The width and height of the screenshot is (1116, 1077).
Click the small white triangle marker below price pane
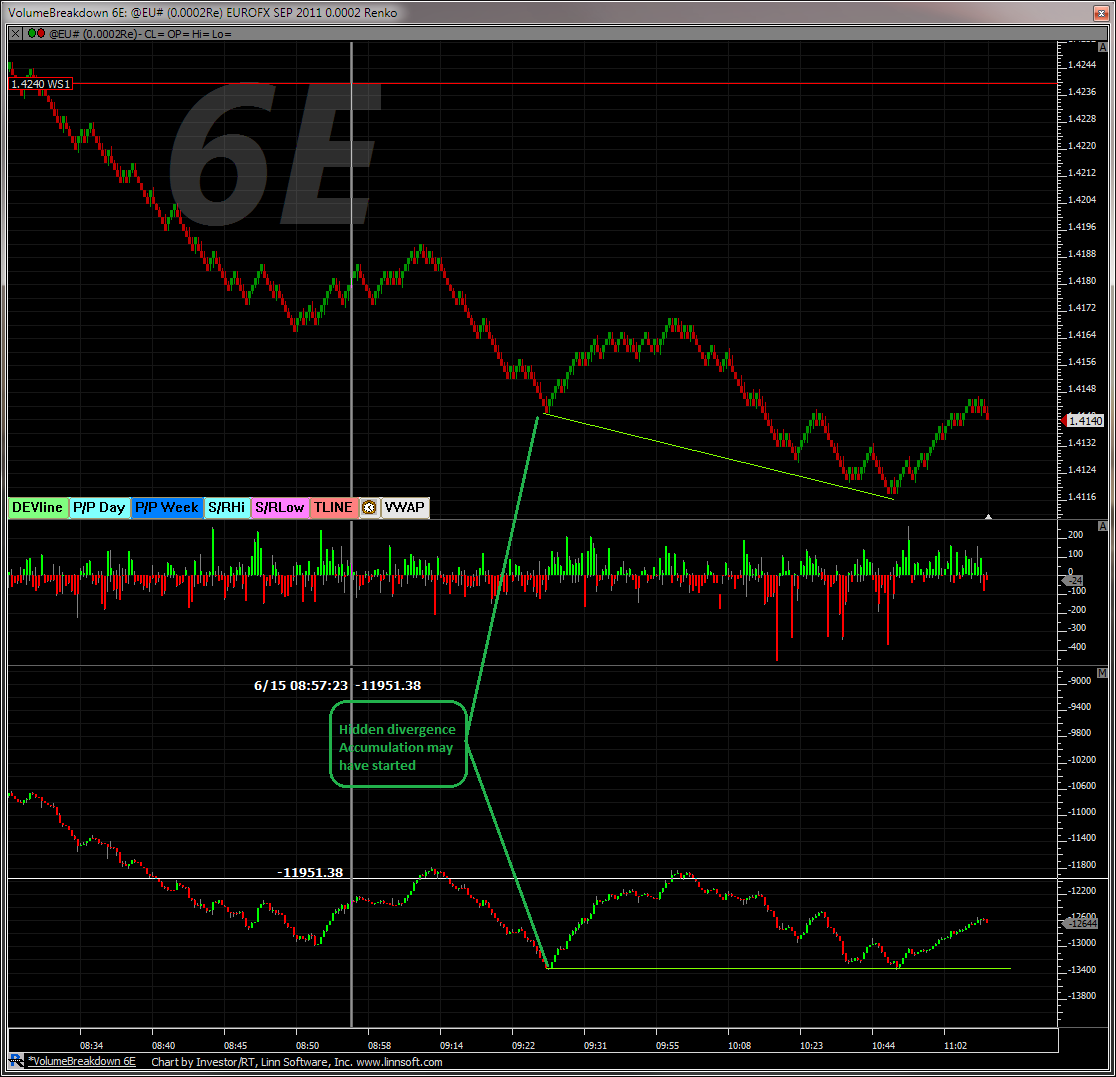click(988, 516)
